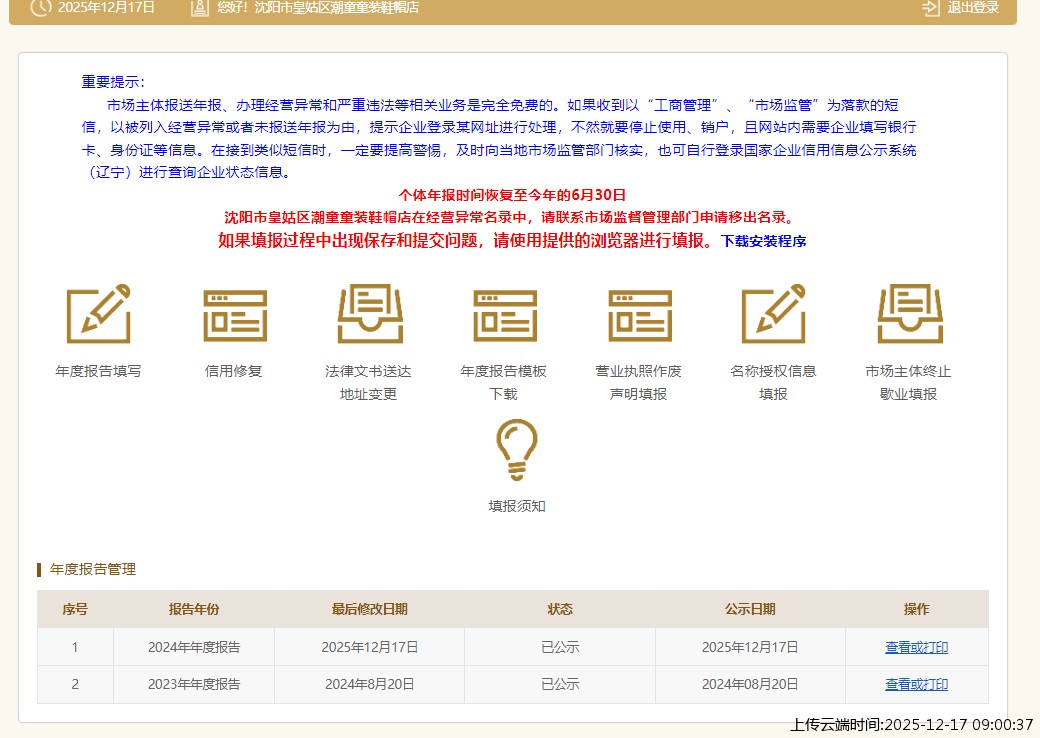
Task: Click the 年度报告模板下载 template download icon
Action: 504,314
